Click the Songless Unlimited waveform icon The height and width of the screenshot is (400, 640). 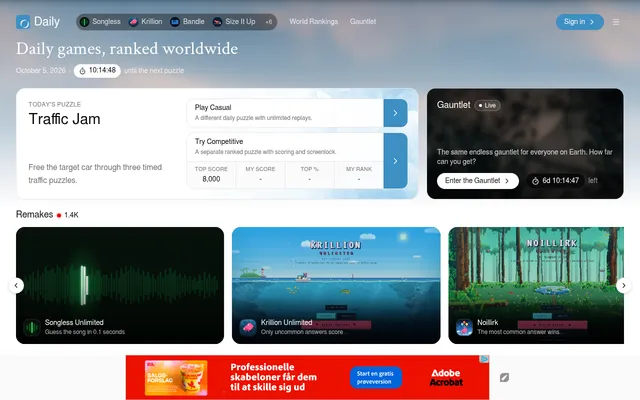tap(32, 327)
